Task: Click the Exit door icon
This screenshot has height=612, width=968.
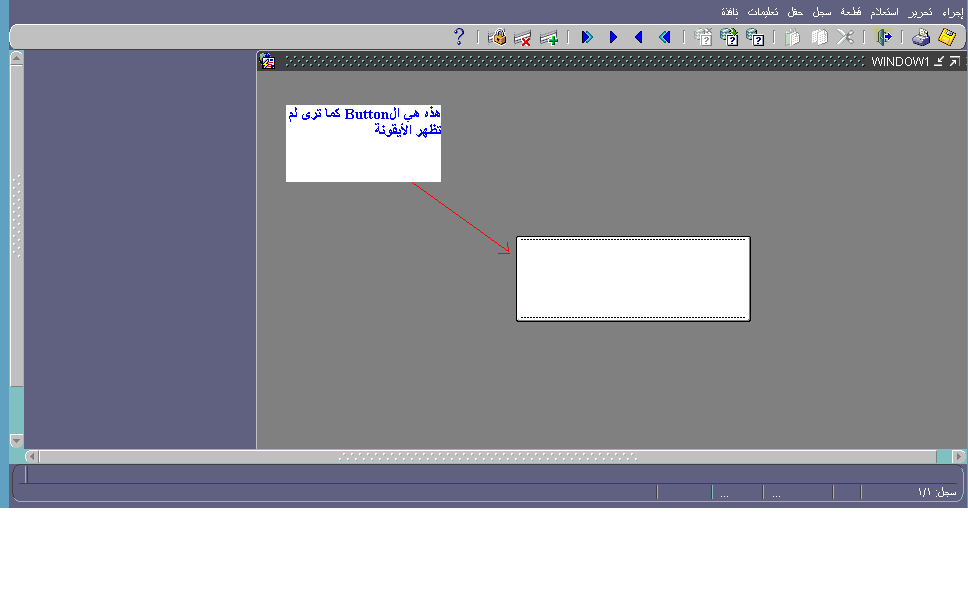Action: tap(884, 37)
